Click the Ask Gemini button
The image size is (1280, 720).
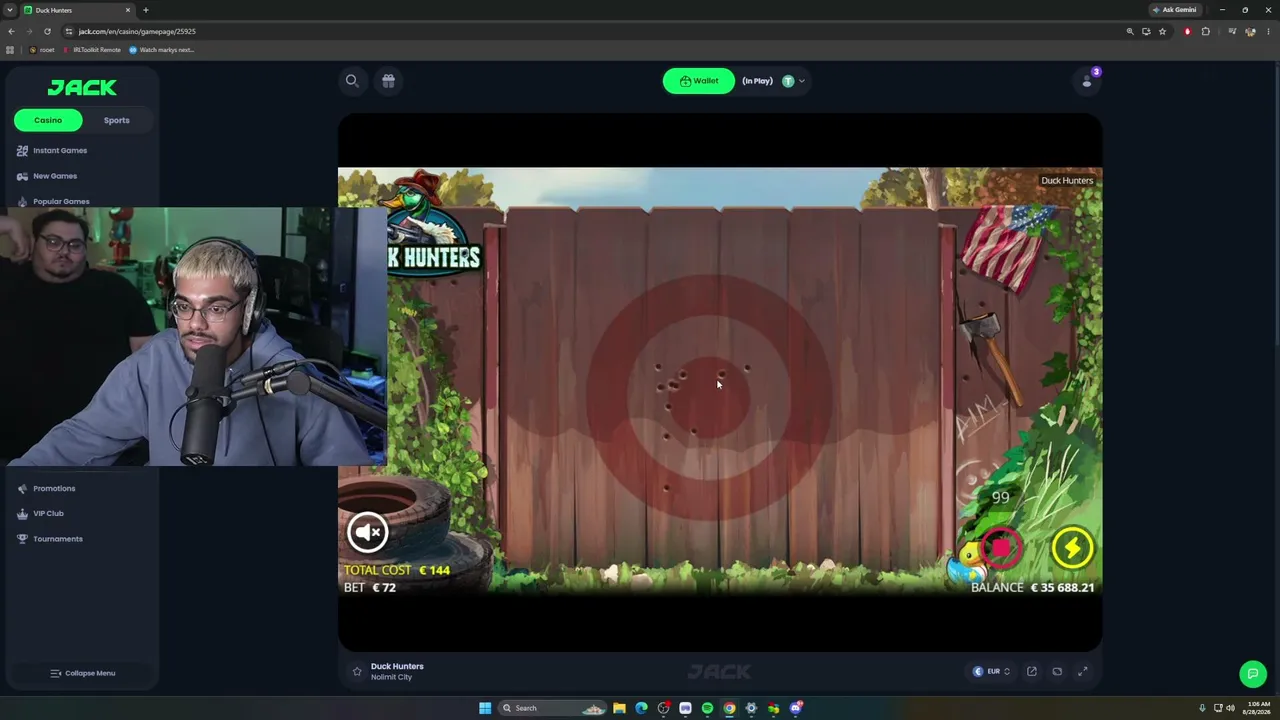pyautogui.click(x=1174, y=10)
